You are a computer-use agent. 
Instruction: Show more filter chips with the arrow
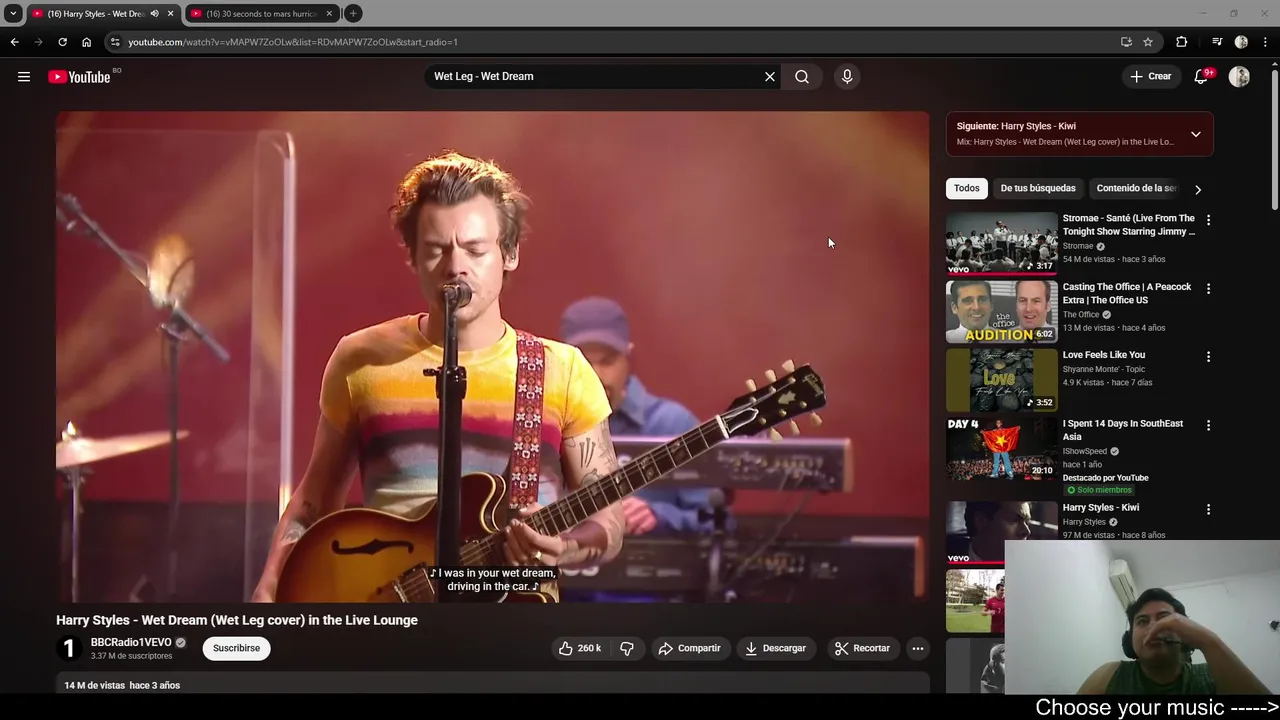click(1198, 189)
